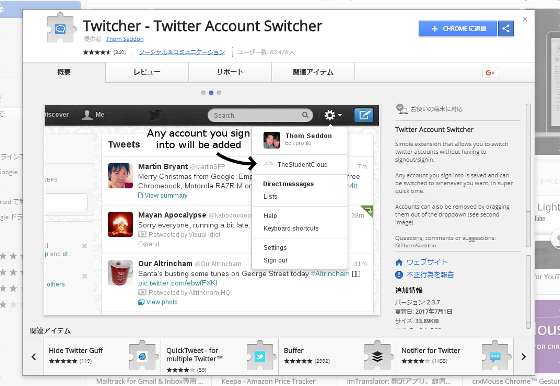
Task: Click the Hide Twitter Guff star rating
Action: pyautogui.click(x=63, y=361)
